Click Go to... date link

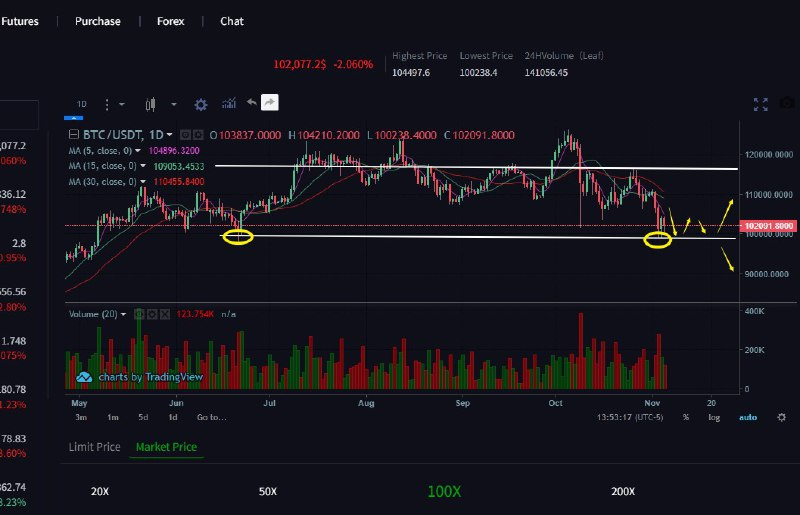(211, 417)
